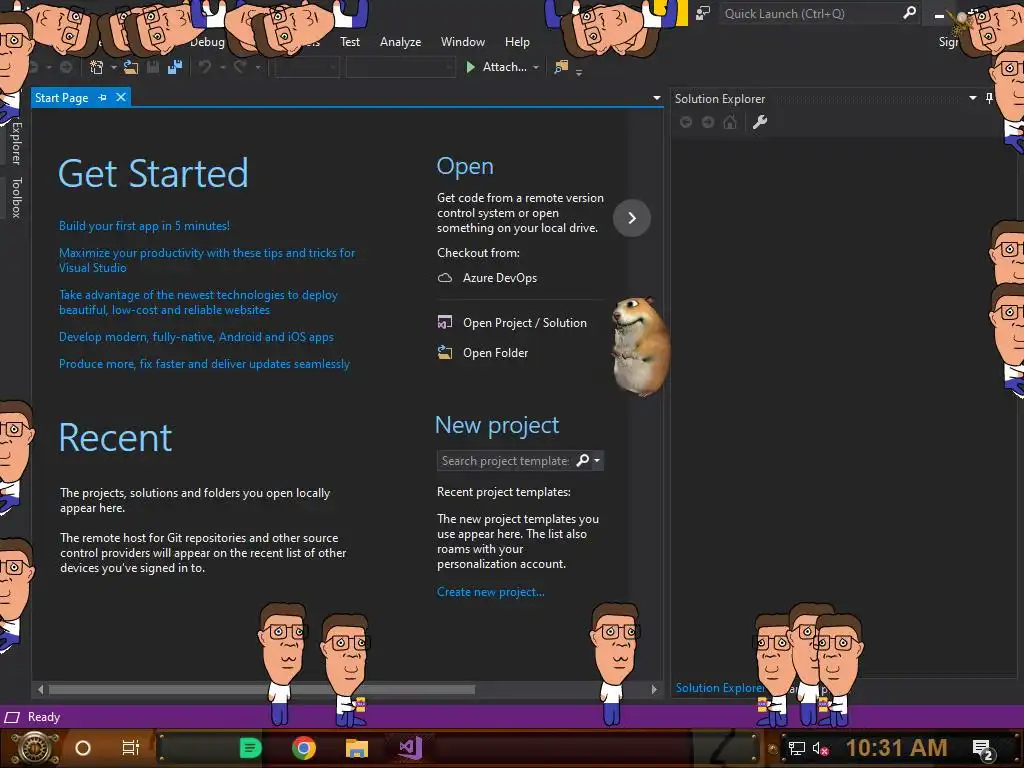Open 'Develop modern, fully-native' apps link
Image resolution: width=1024 pixels, height=768 pixels.
pyautogui.click(x=196, y=337)
